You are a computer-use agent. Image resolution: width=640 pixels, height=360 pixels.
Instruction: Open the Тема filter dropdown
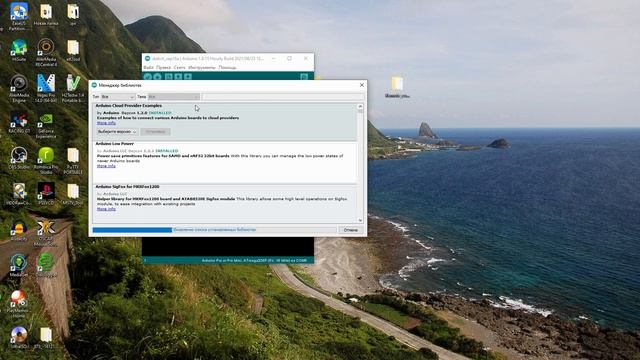coord(174,97)
